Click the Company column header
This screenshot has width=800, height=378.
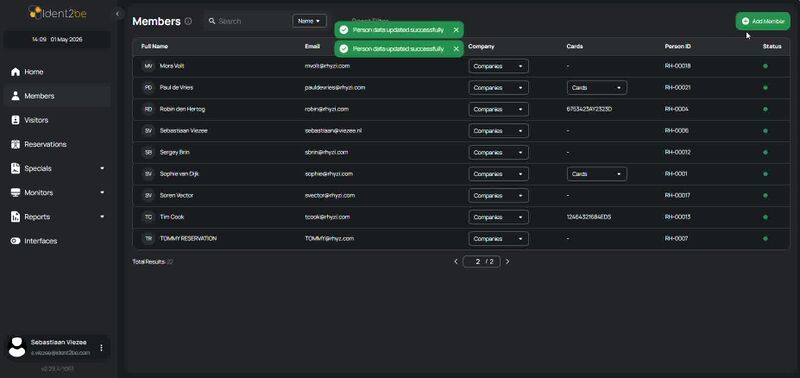coord(481,46)
